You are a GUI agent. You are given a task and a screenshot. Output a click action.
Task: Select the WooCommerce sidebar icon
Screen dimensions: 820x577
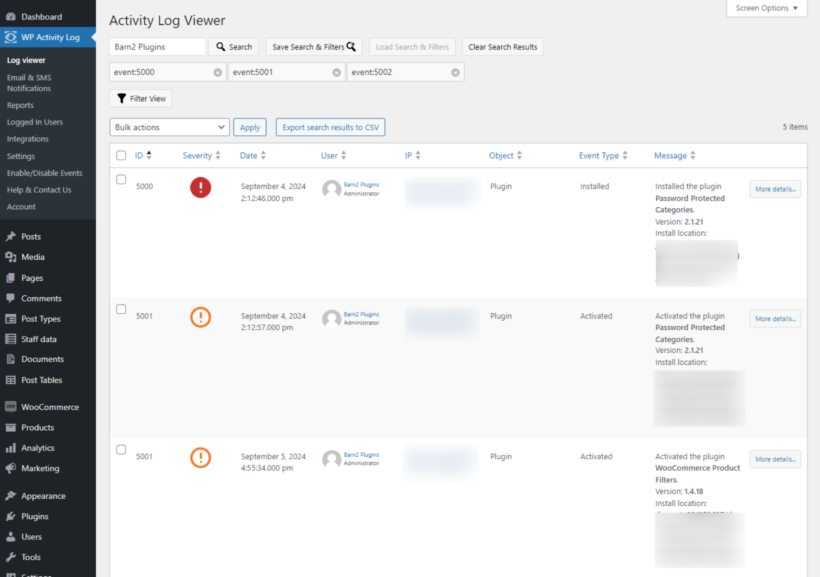(x=12, y=406)
